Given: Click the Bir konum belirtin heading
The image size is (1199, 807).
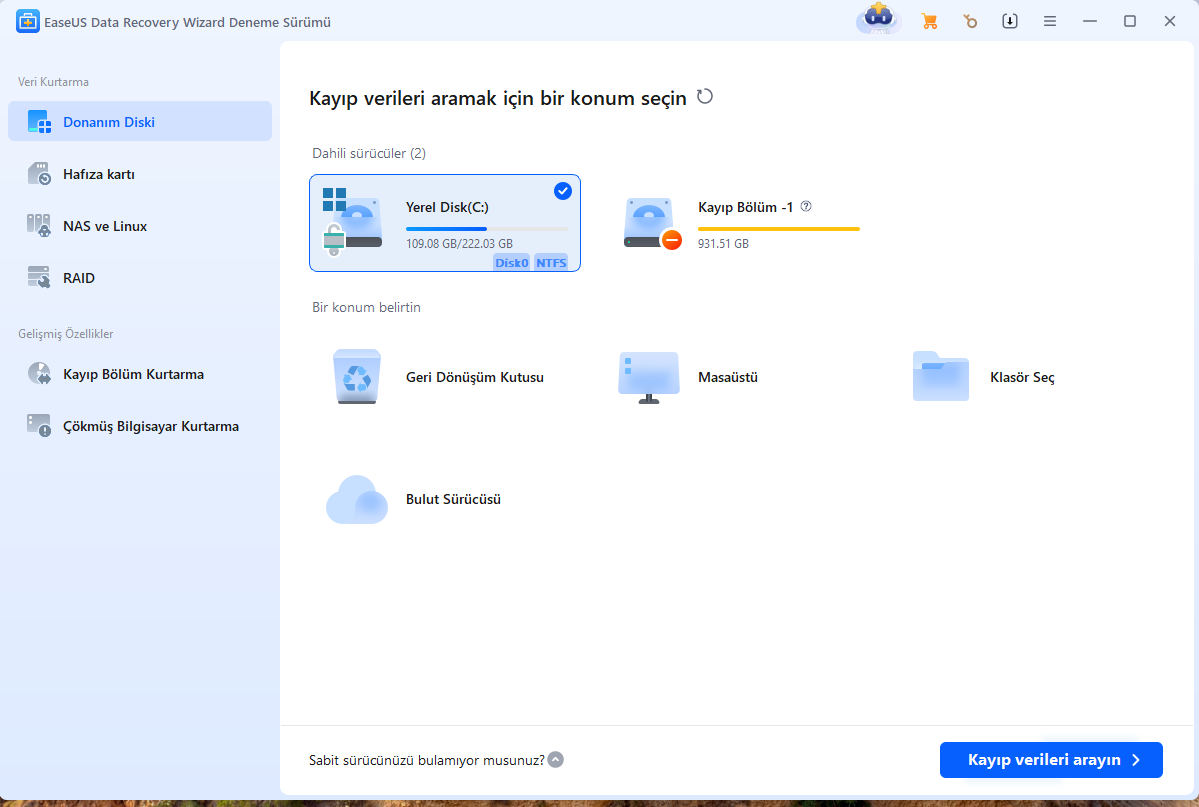Looking at the screenshot, I should point(366,308).
